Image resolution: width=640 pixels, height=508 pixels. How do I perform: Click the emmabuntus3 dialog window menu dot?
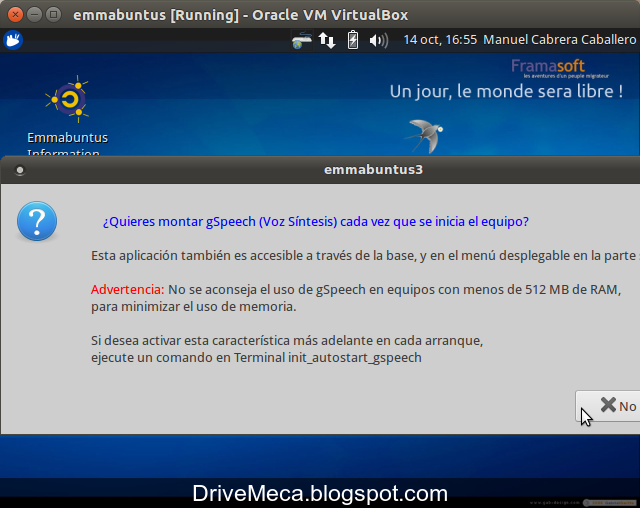(x=20, y=170)
